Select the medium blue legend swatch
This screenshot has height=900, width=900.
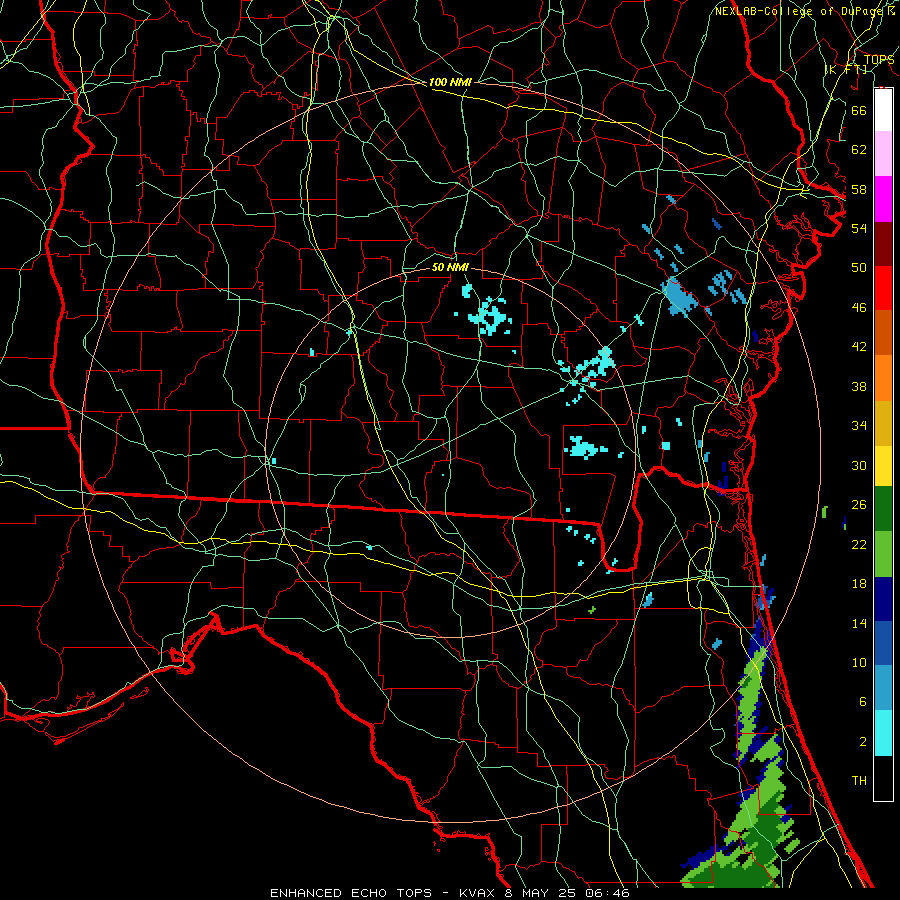[883, 643]
